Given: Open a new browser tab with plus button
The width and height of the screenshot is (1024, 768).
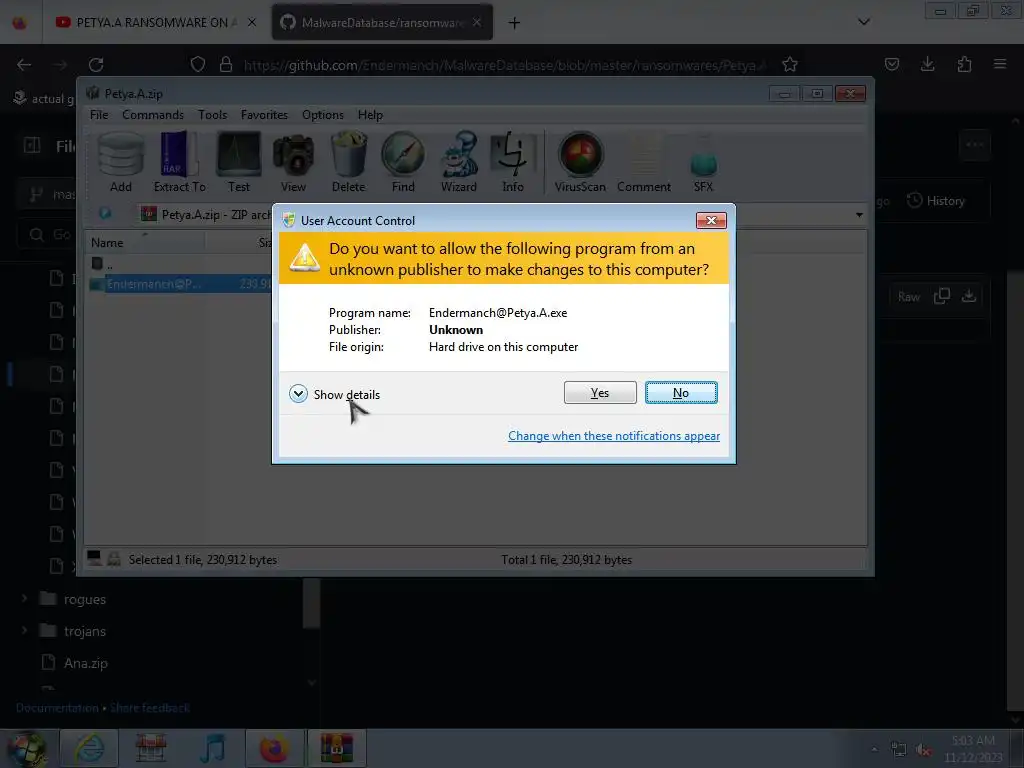Looking at the screenshot, I should [x=515, y=23].
